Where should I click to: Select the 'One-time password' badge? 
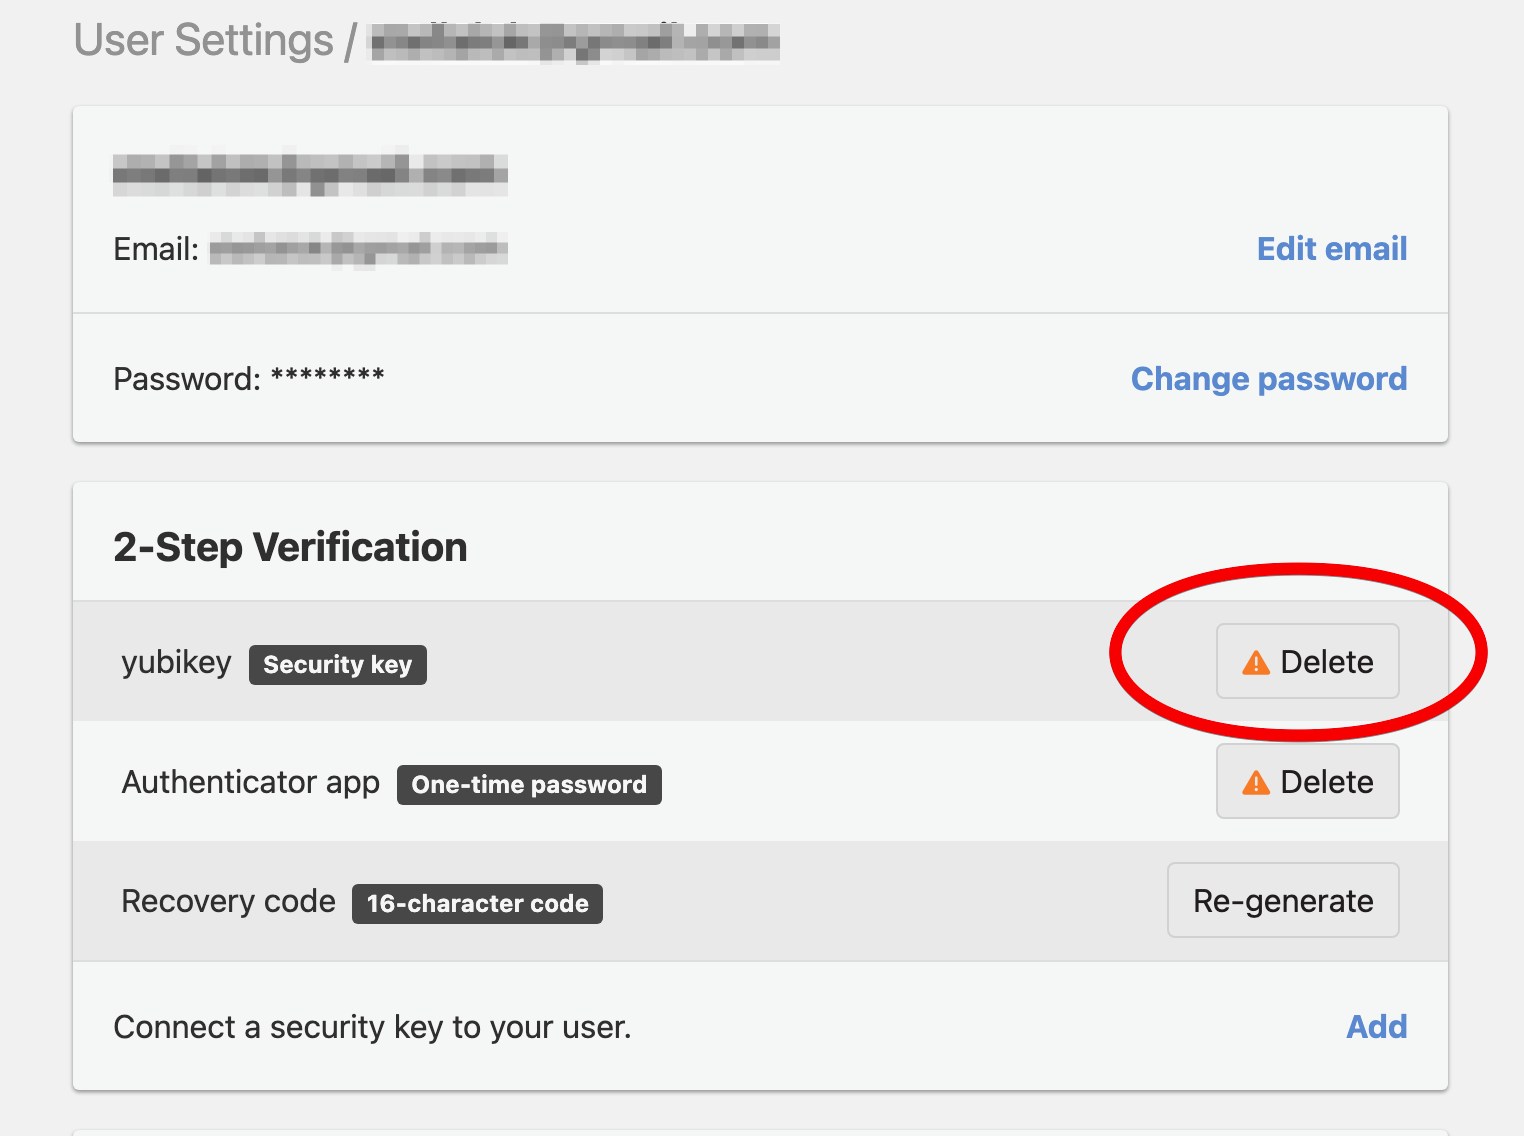[x=528, y=785]
